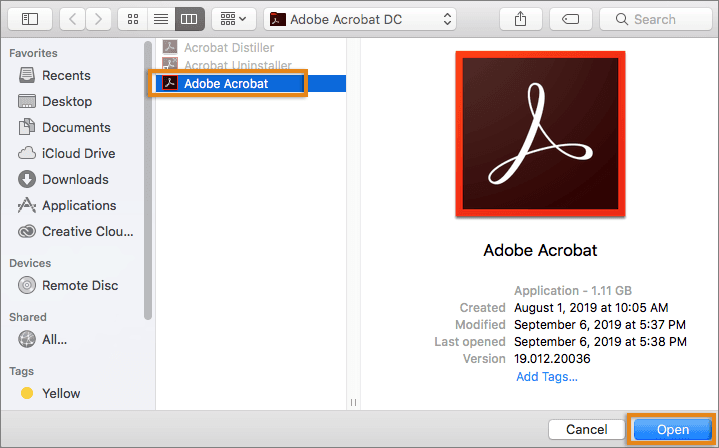
Task: Select Acrobat Distiller in file list
Action: [x=229, y=47]
